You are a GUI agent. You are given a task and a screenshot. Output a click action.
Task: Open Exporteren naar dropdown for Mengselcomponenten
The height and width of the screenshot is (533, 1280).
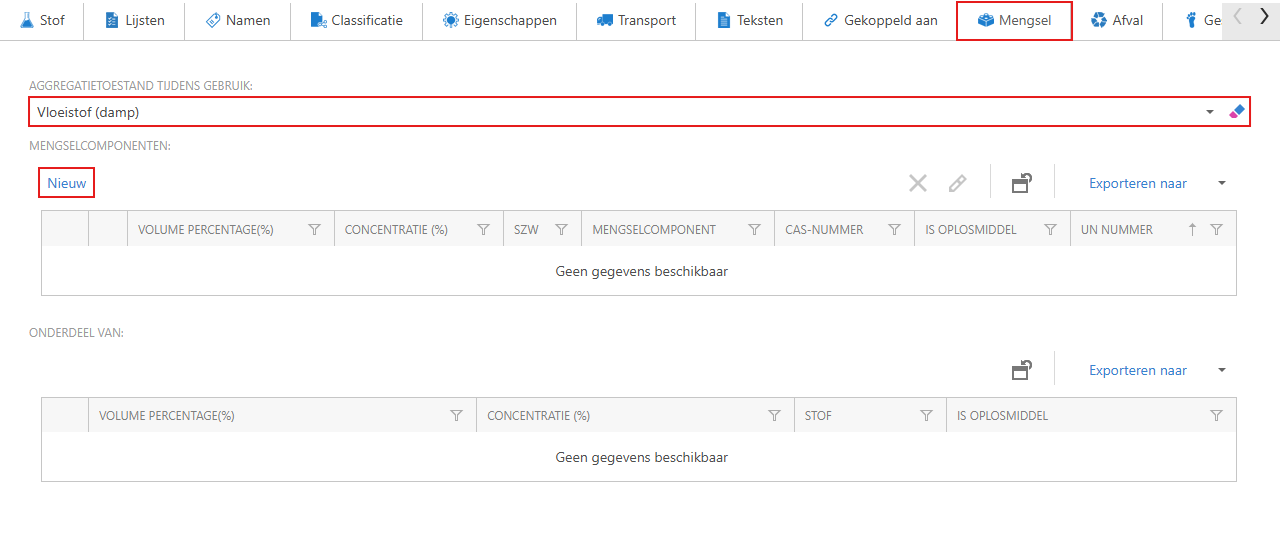(1221, 183)
